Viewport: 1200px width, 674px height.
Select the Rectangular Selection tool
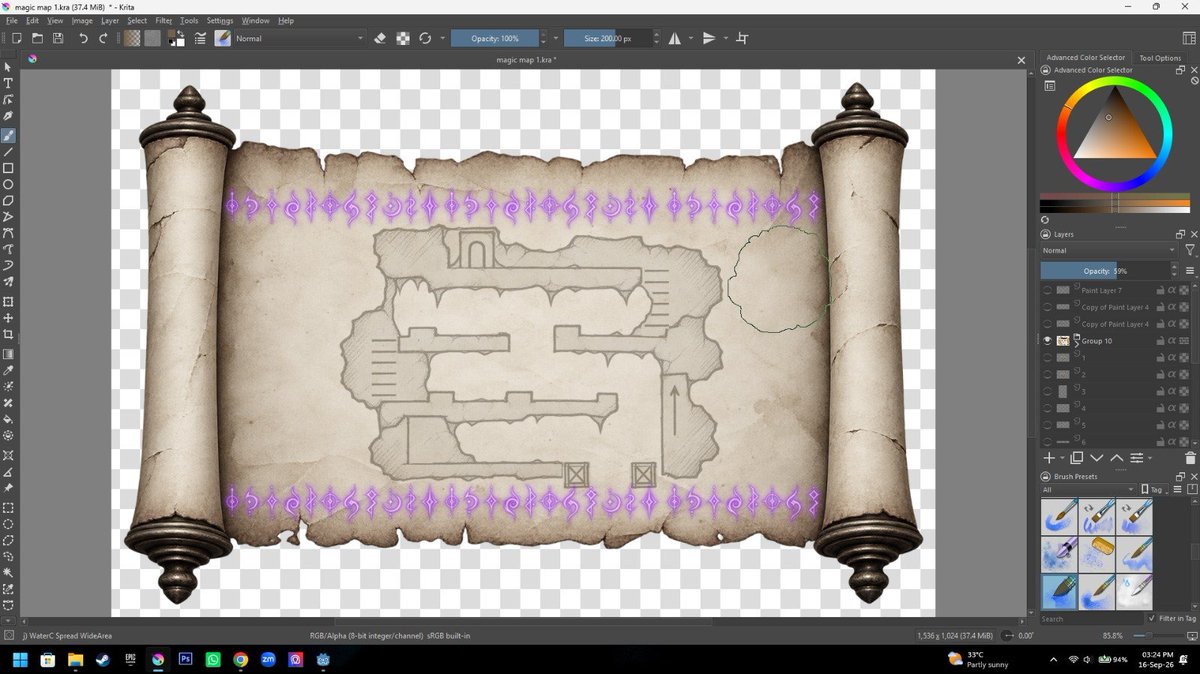pos(8,507)
